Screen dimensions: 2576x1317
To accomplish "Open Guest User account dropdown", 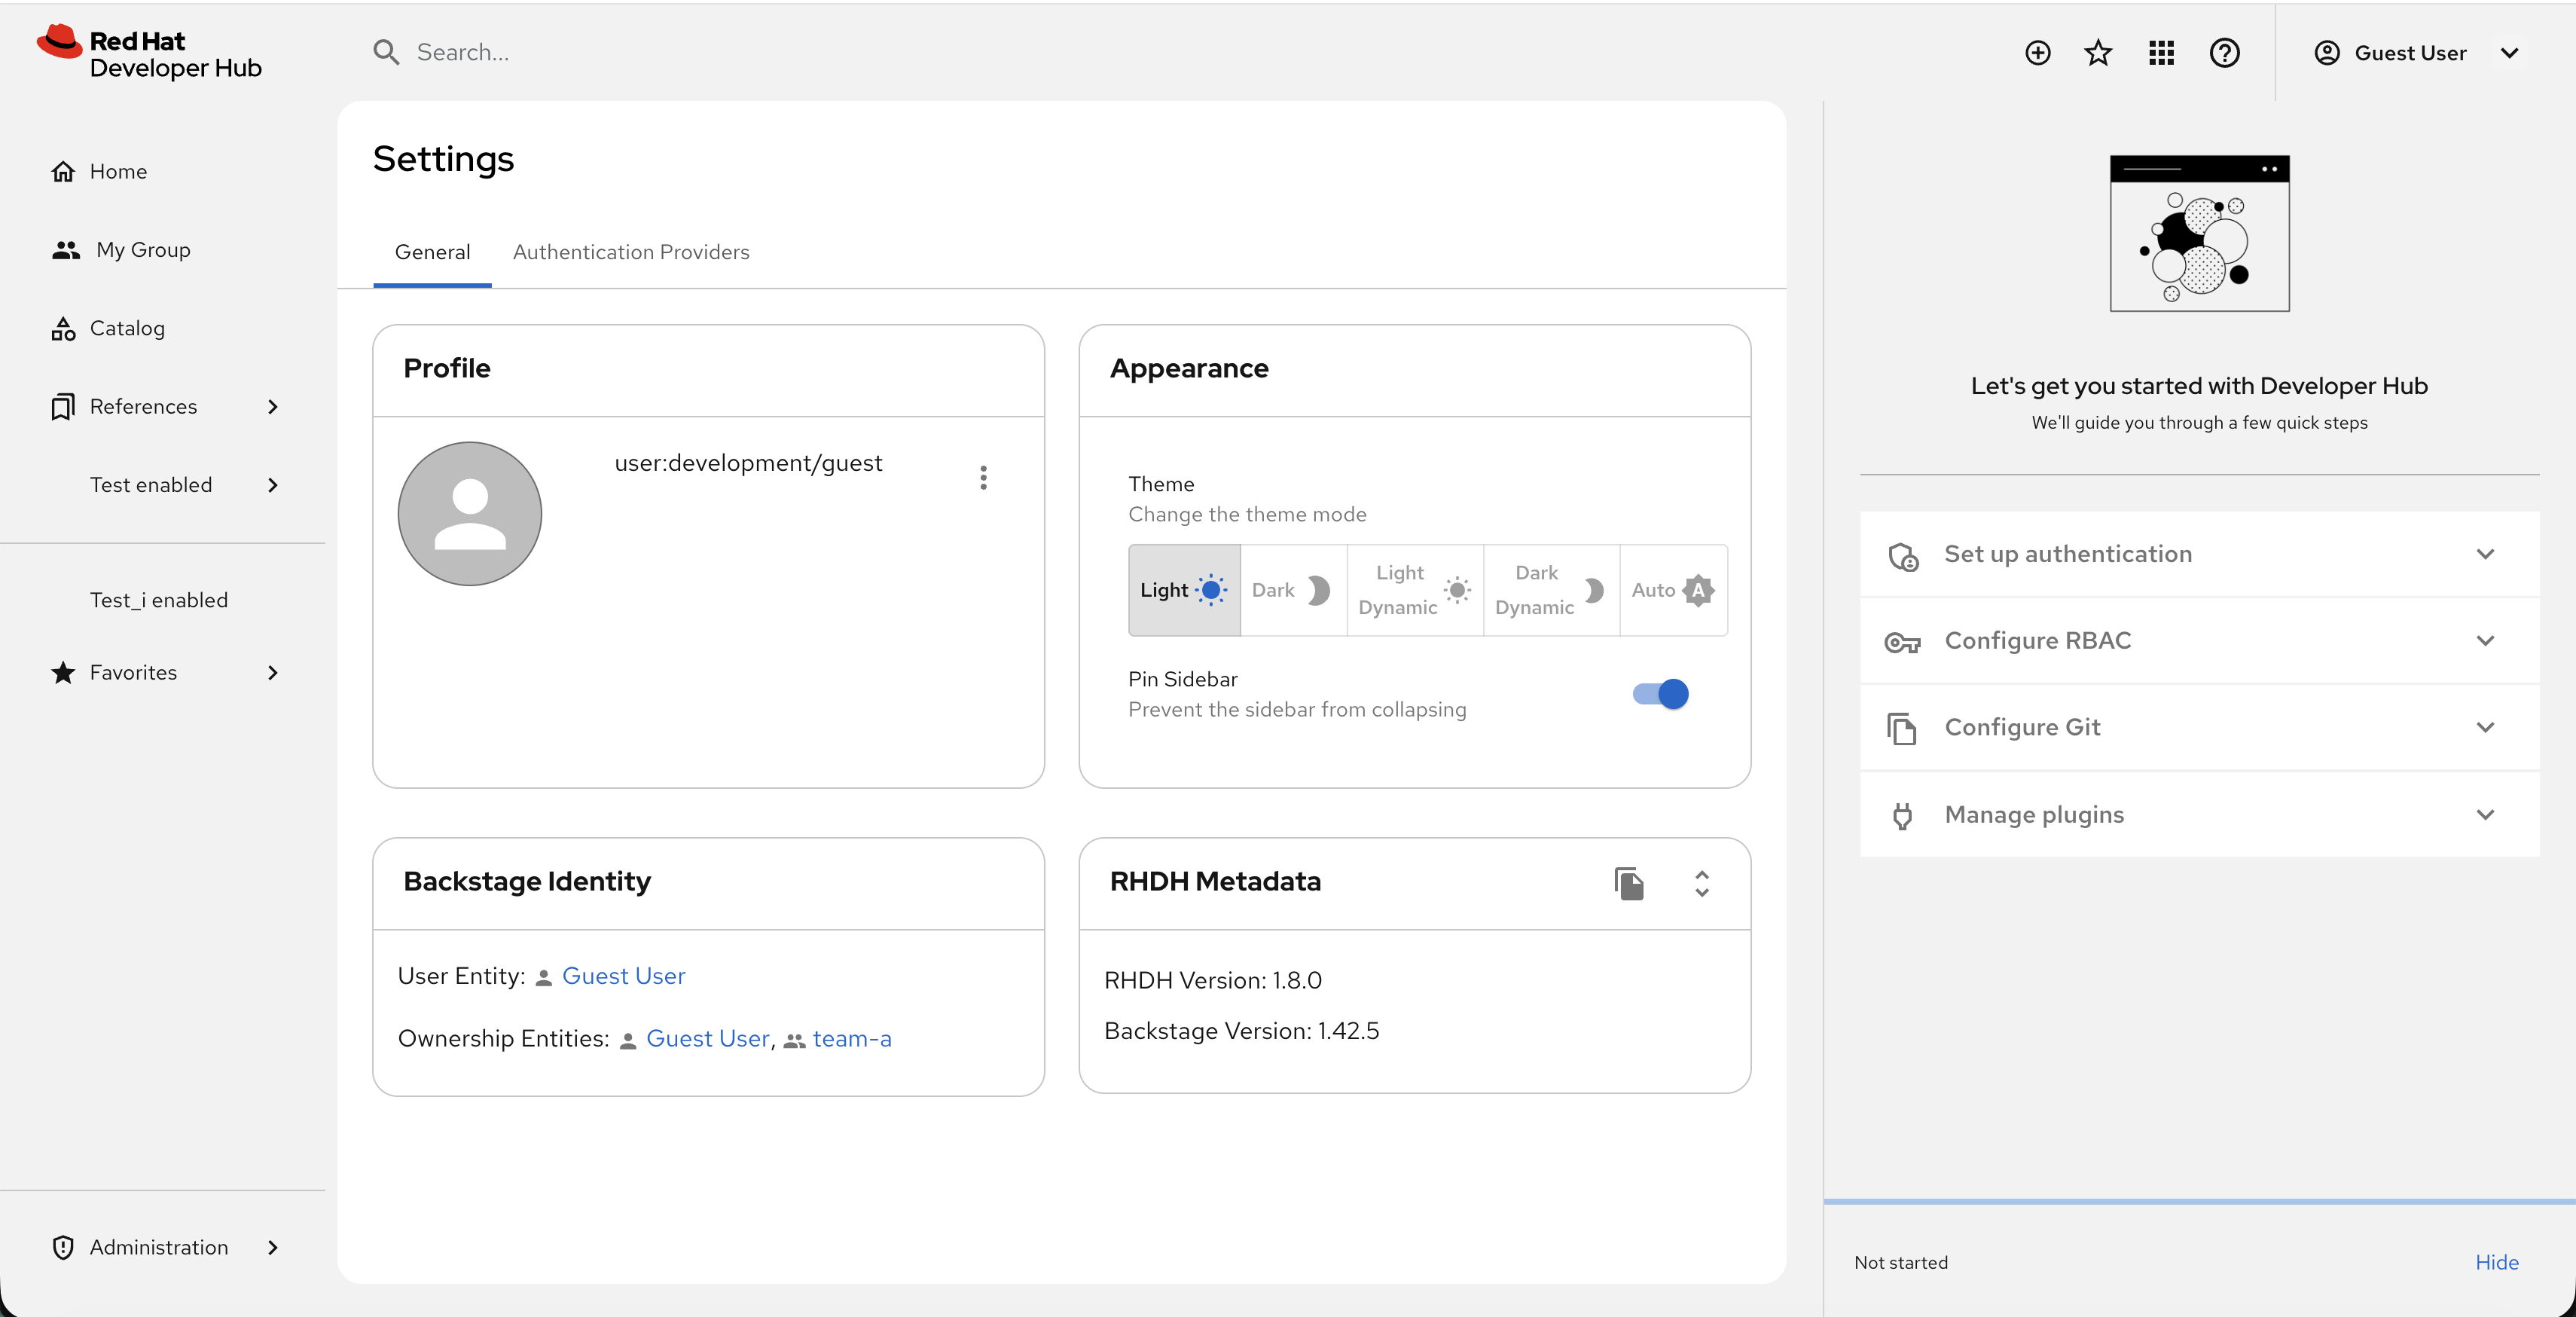I will (2415, 52).
